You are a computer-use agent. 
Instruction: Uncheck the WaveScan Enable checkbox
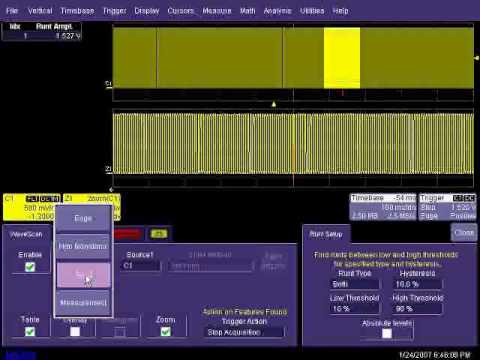tap(30, 267)
